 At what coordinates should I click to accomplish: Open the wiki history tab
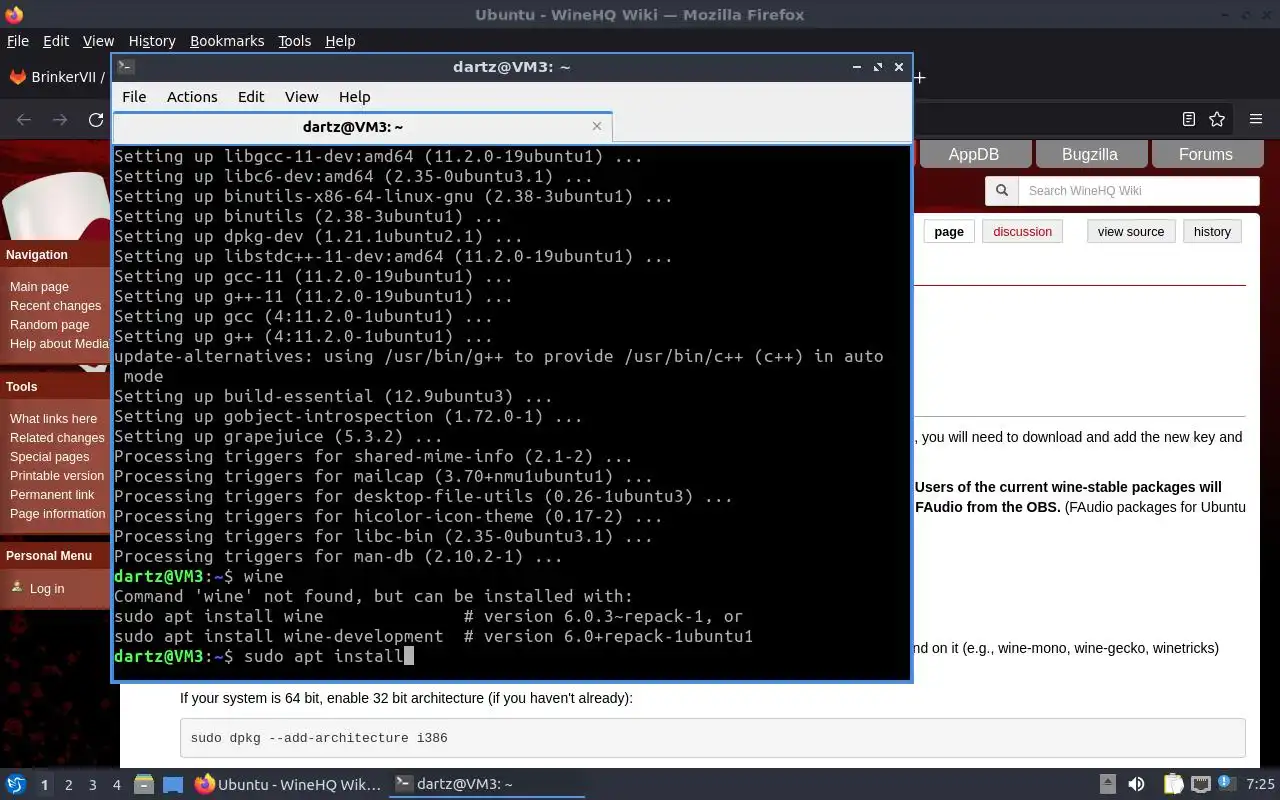click(x=1212, y=232)
